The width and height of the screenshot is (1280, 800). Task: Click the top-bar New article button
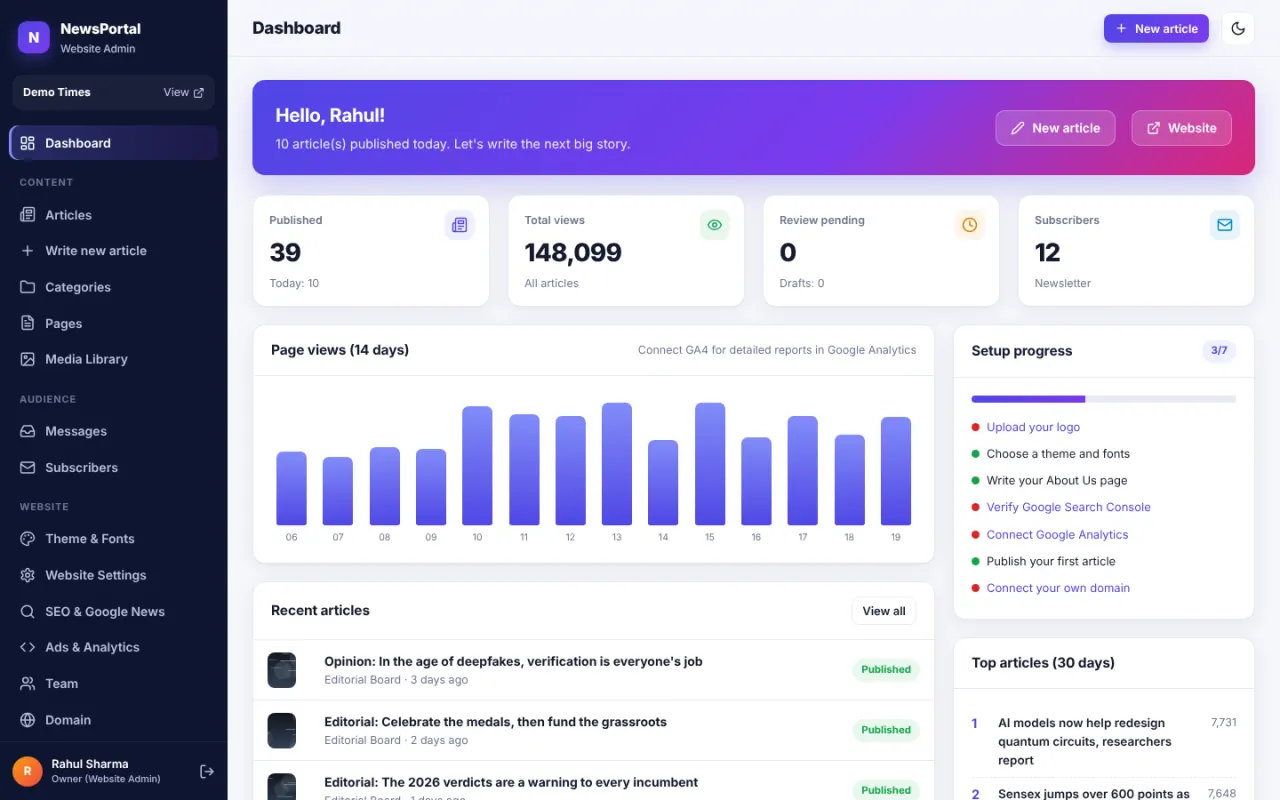click(1156, 28)
